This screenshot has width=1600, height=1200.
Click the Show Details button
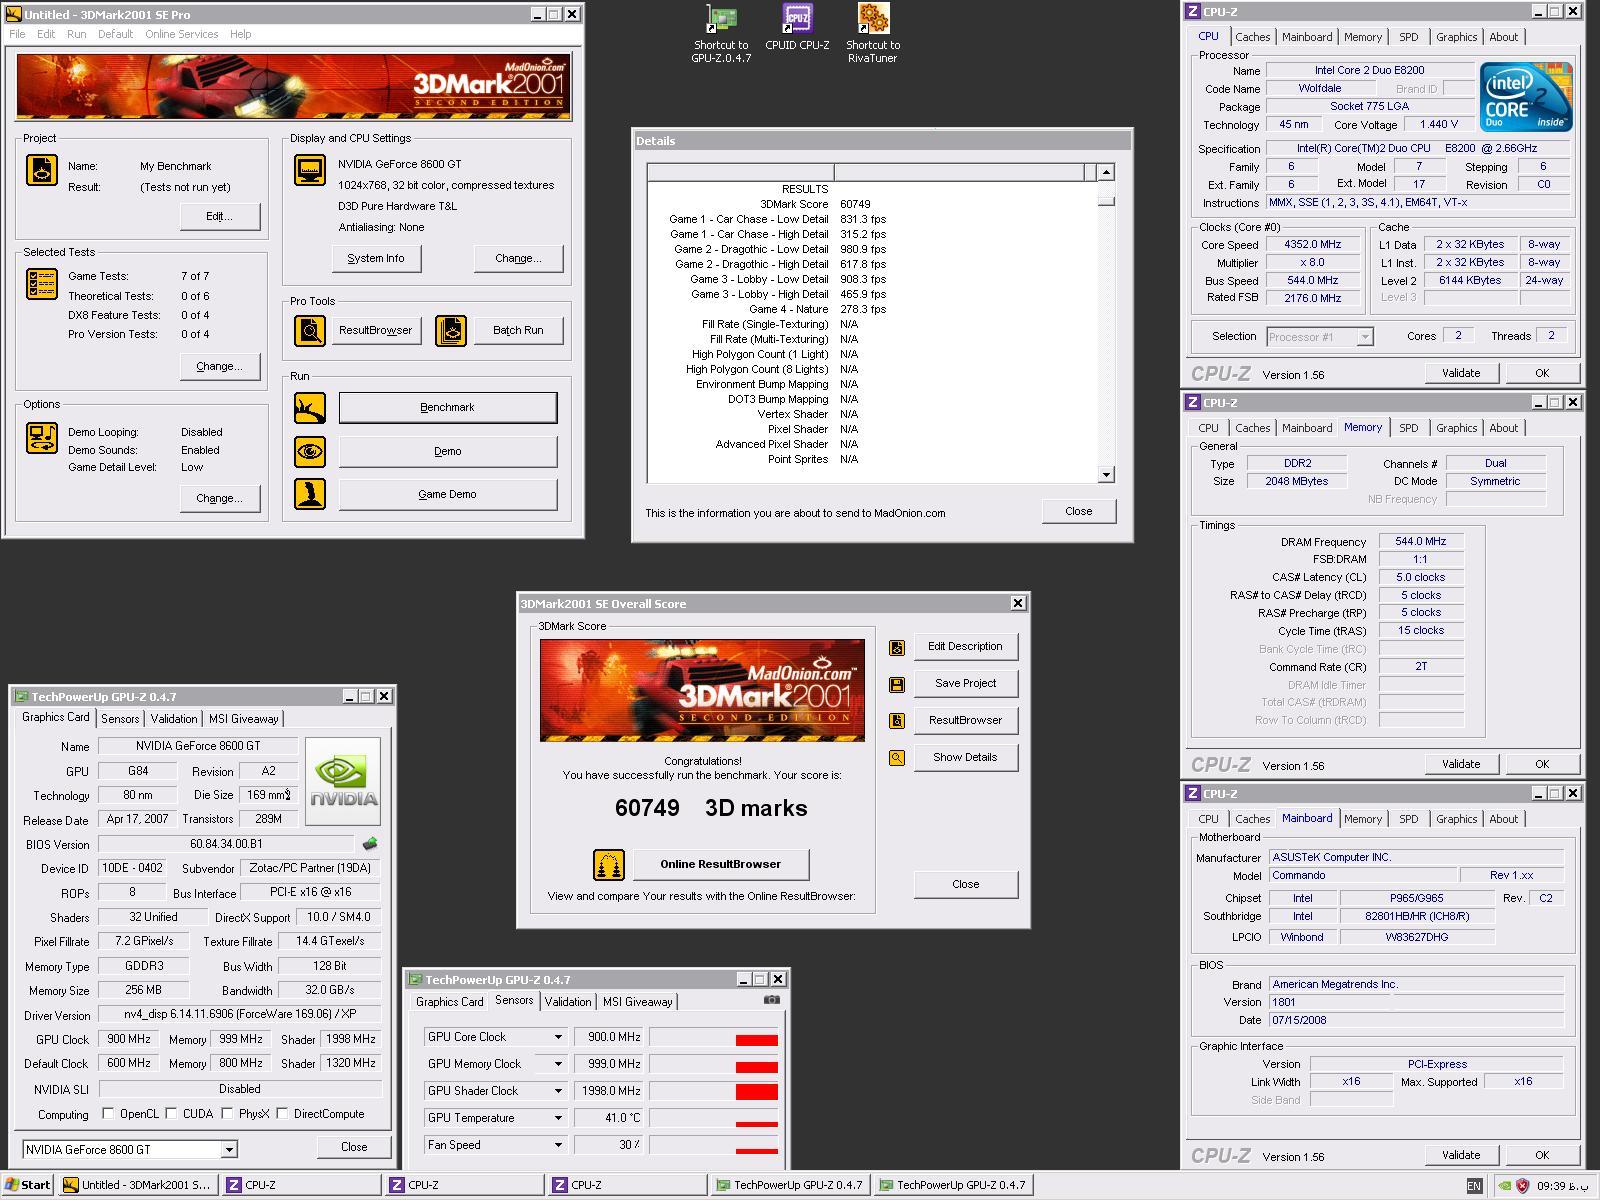pos(965,757)
